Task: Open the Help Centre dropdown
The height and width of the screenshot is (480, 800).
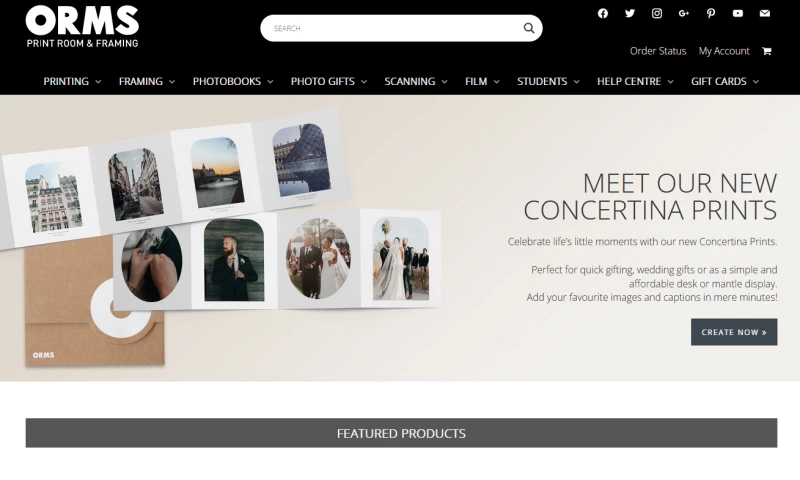Action: point(635,81)
